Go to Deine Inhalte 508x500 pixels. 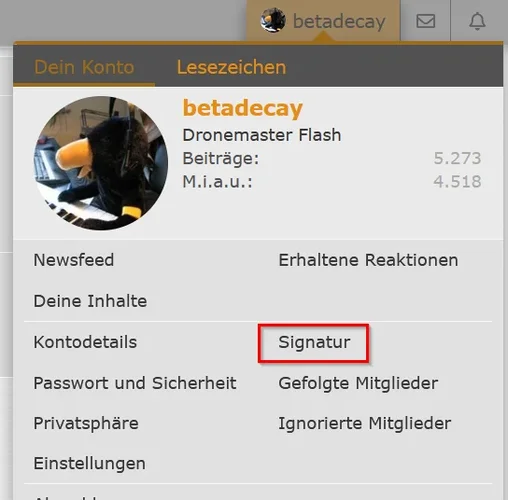point(90,301)
